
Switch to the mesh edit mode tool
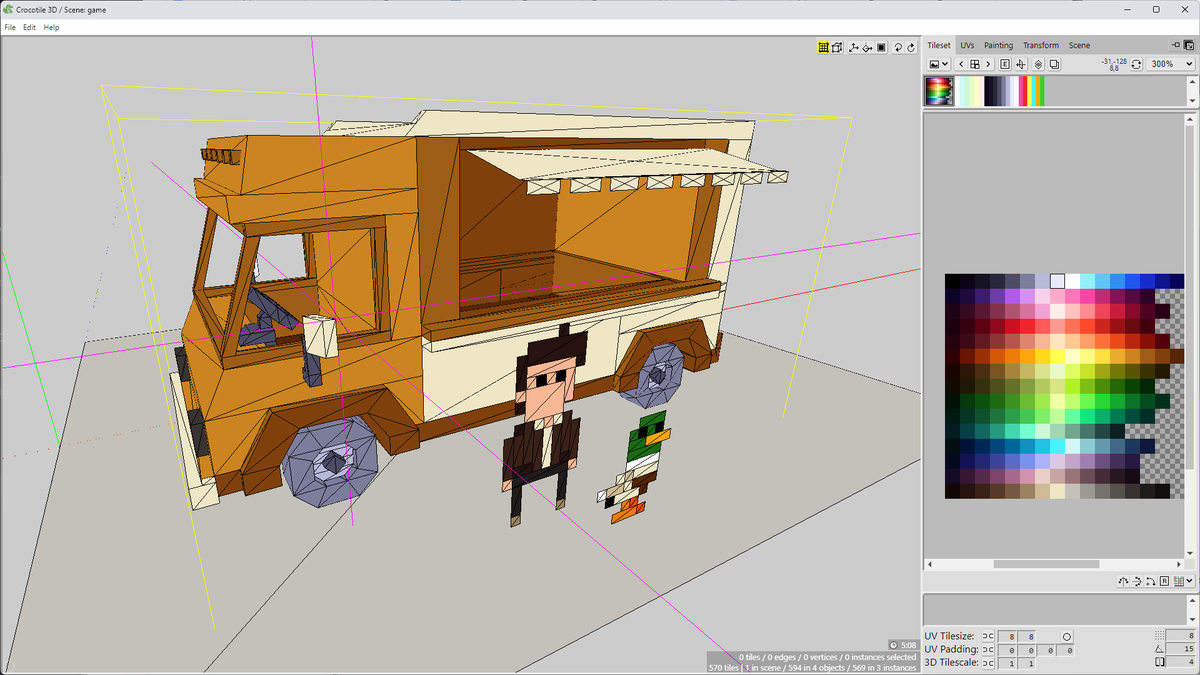[x=837, y=47]
